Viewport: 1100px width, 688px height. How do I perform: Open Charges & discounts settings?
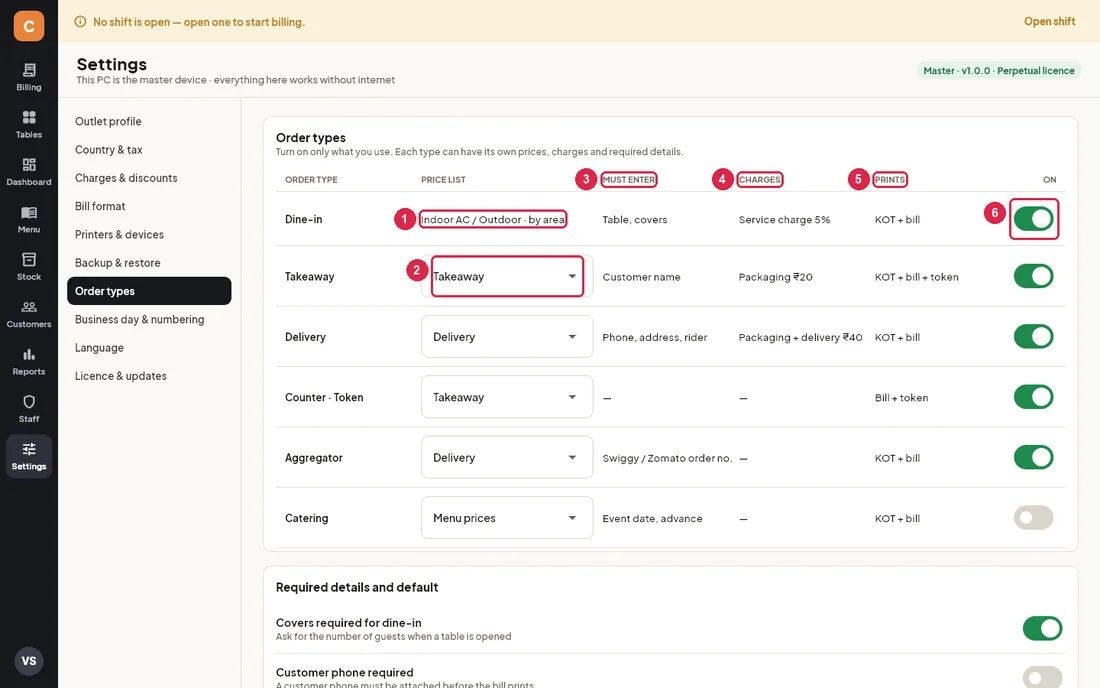point(149,178)
